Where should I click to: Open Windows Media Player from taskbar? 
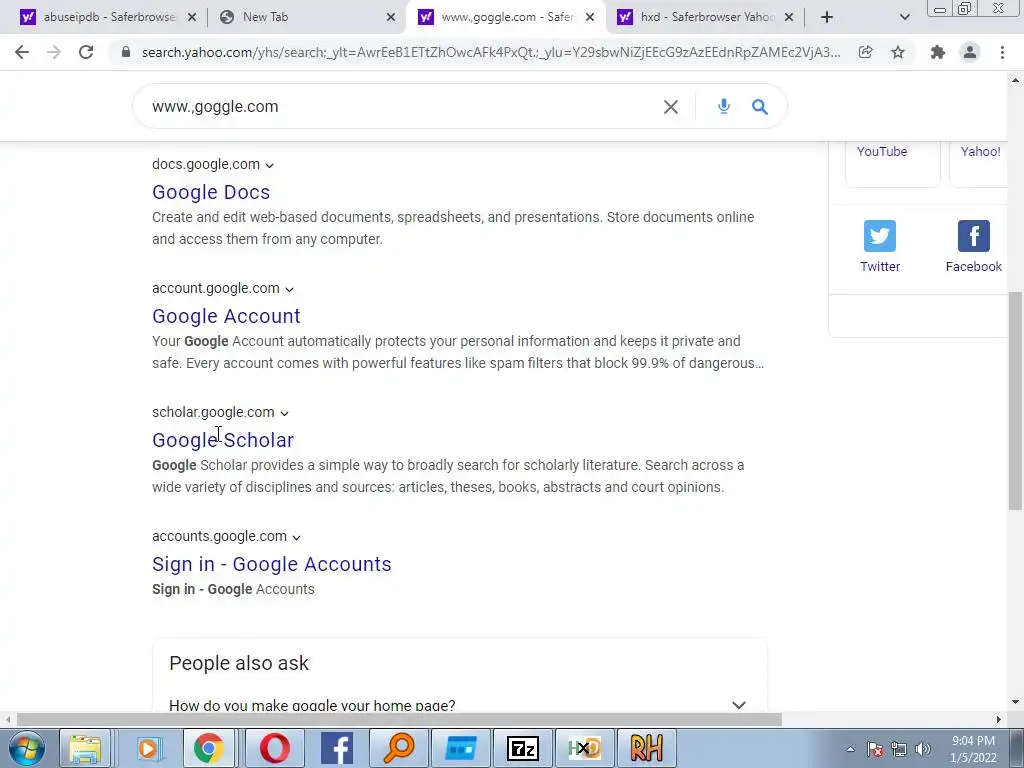(148, 748)
